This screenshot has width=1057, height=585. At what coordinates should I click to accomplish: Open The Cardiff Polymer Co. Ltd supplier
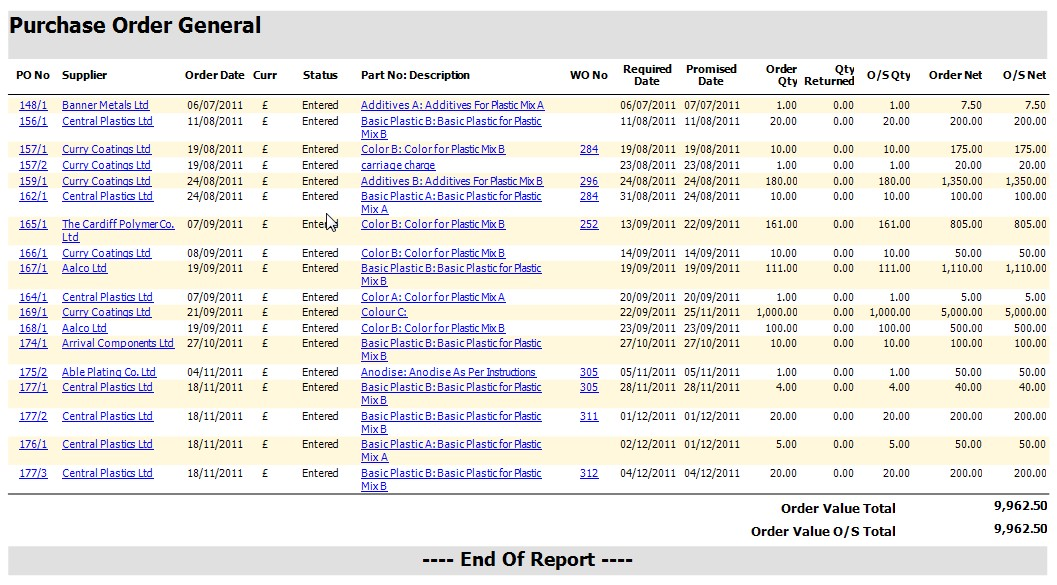click(x=117, y=225)
